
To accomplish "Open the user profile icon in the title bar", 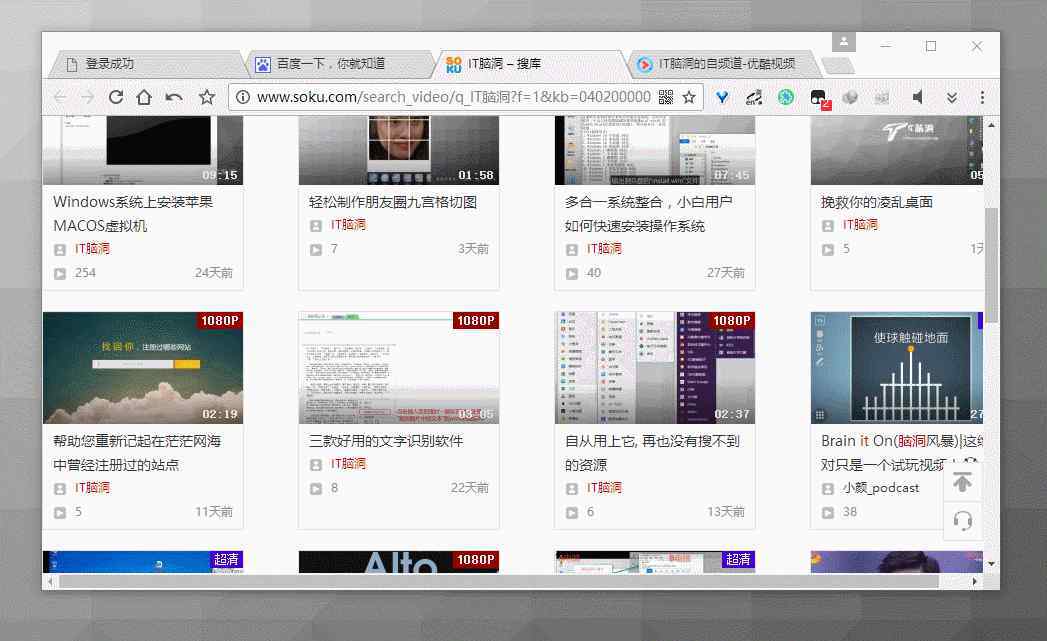I will [x=843, y=41].
